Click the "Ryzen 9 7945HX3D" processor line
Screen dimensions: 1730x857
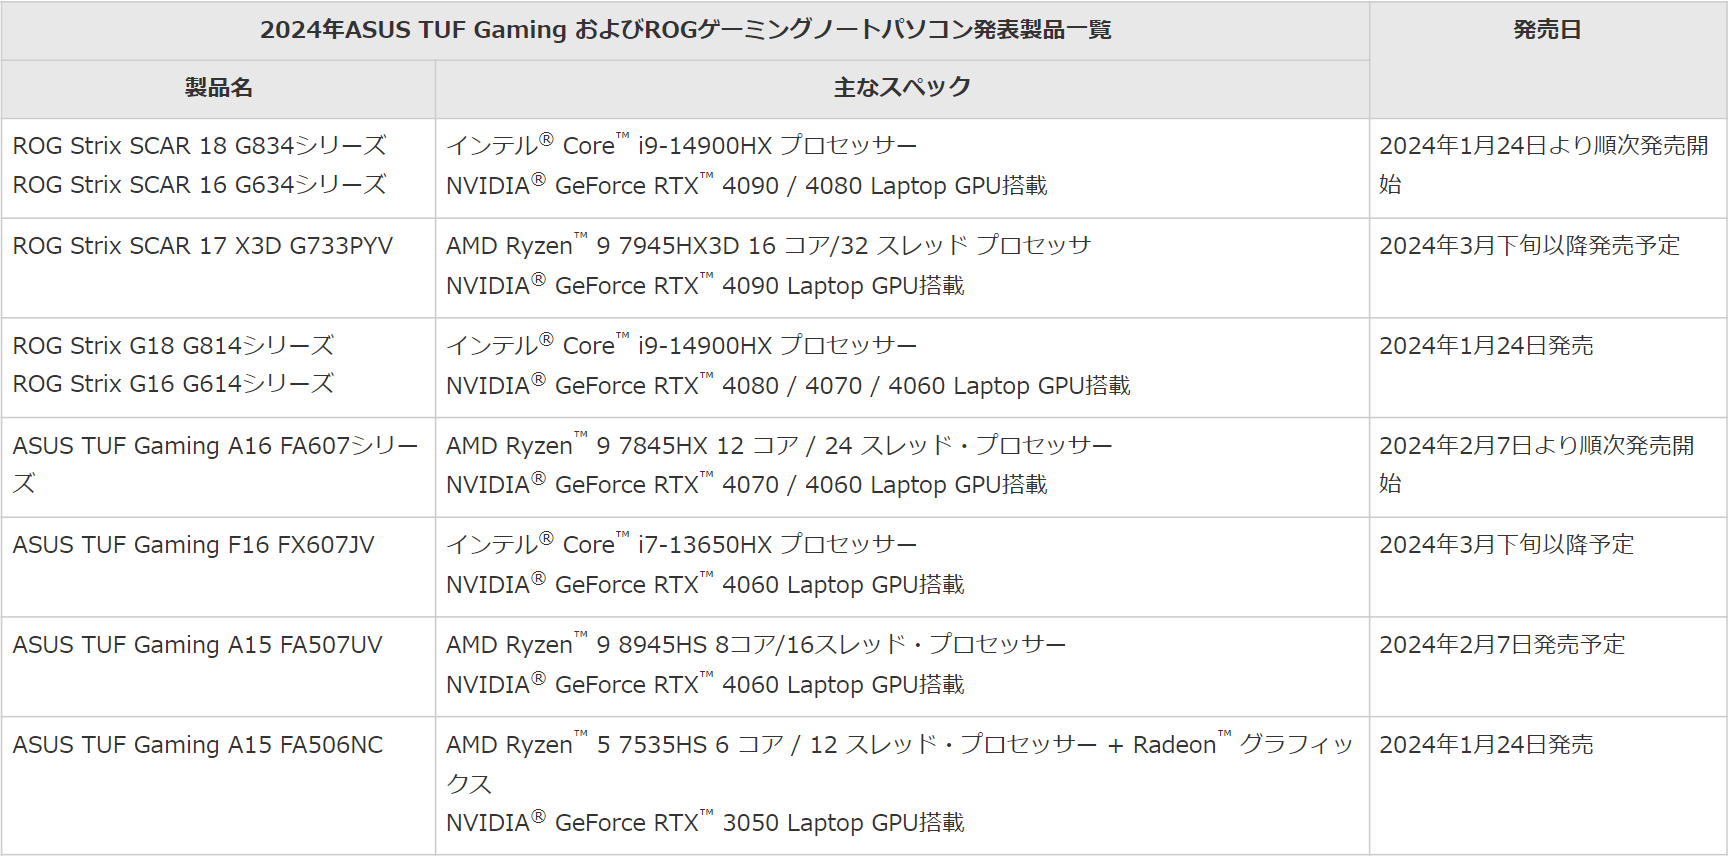coord(769,246)
